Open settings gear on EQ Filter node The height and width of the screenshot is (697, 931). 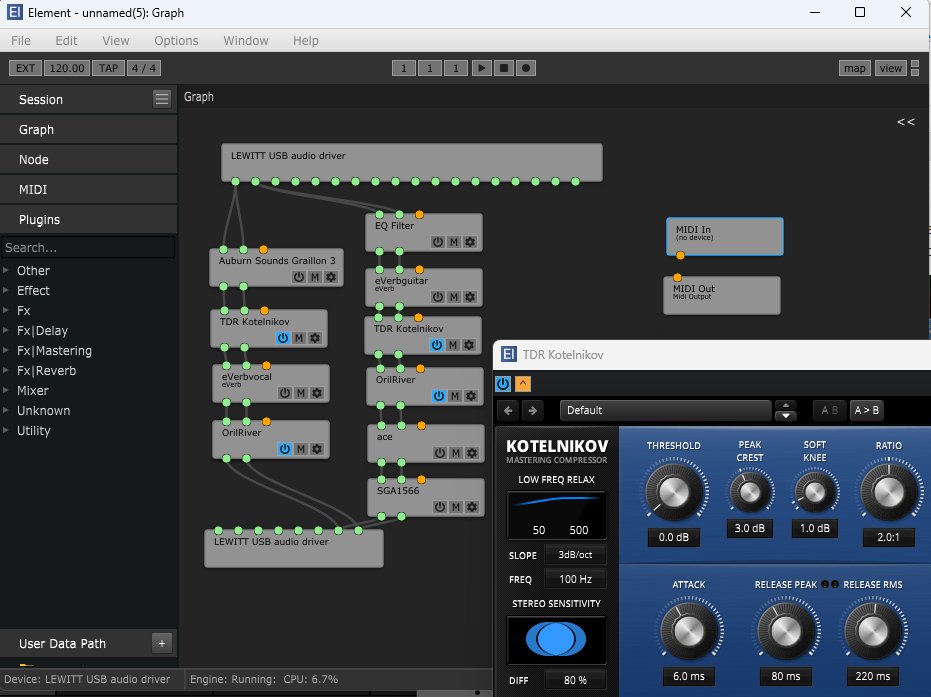point(470,242)
